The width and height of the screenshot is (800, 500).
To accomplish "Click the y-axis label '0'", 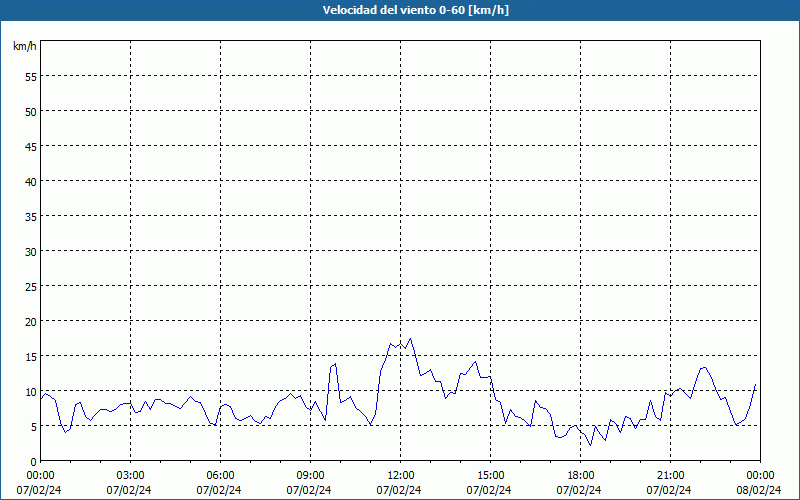I will click(x=34, y=462).
